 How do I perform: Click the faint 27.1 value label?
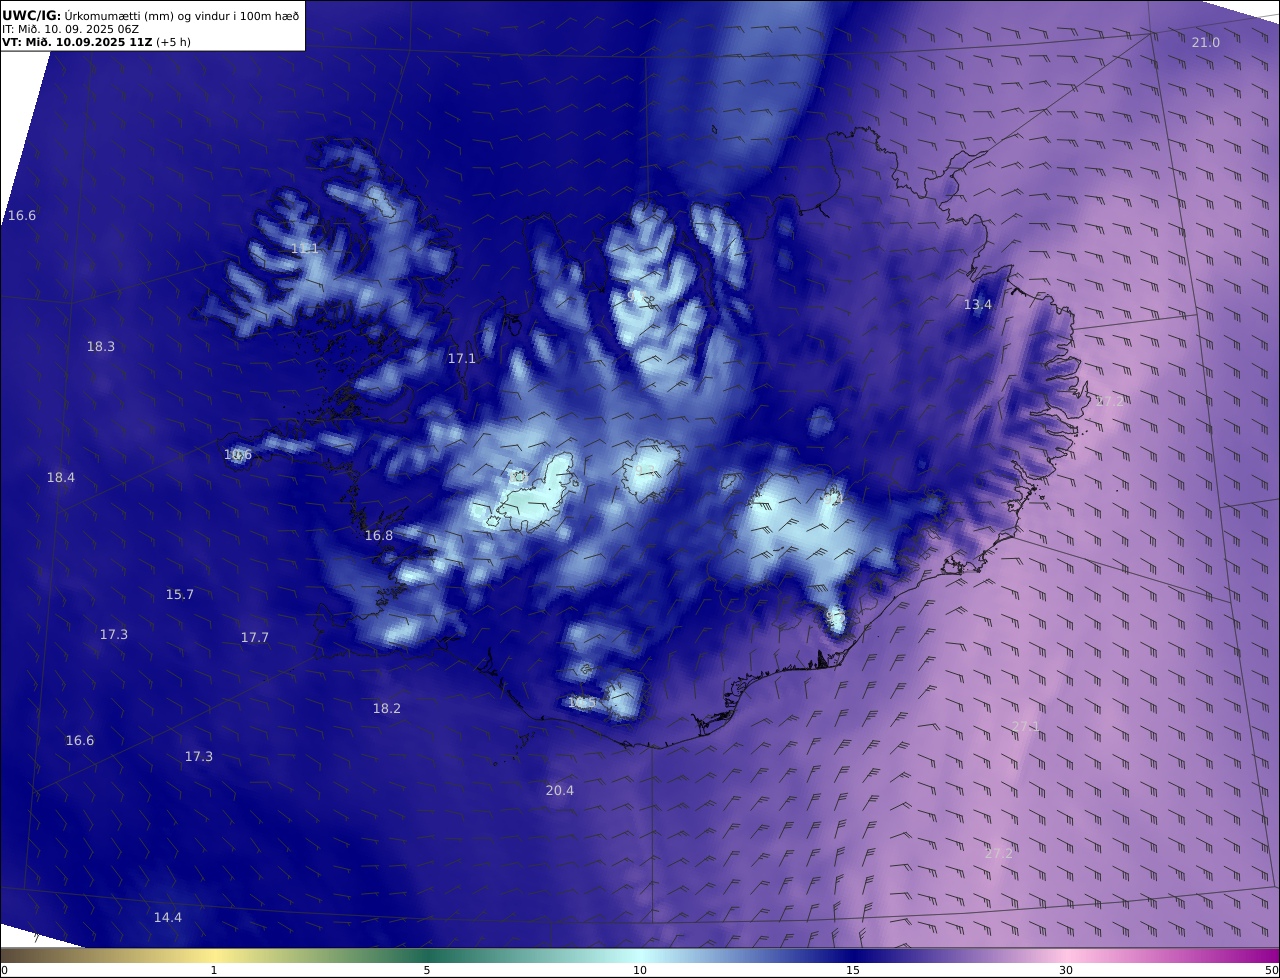click(1026, 727)
